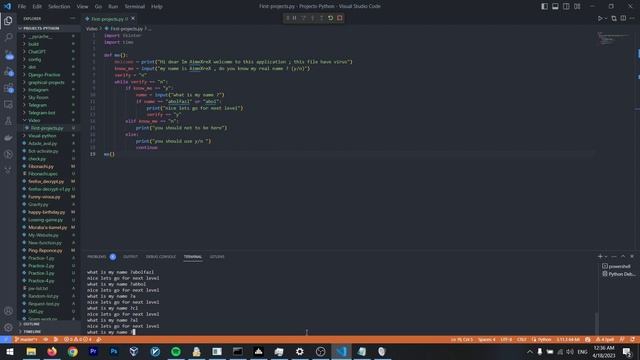Click the Windows Start button
640x360 pixels.
(10, 351)
